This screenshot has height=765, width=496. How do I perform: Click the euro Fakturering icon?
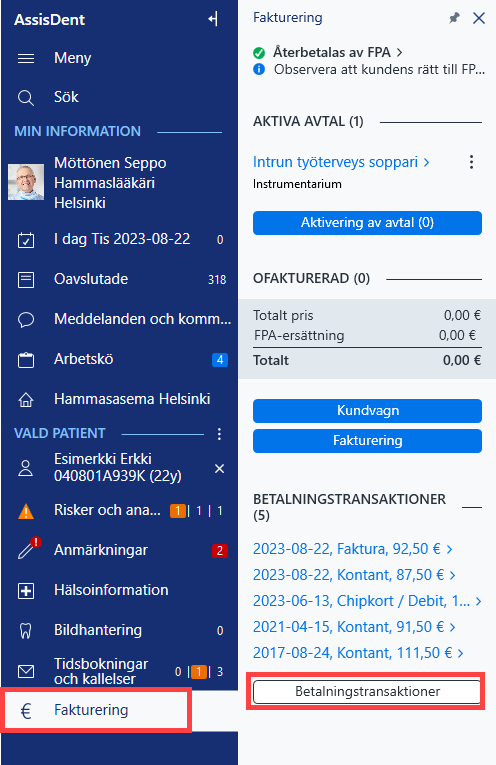pyautogui.click(x=26, y=711)
